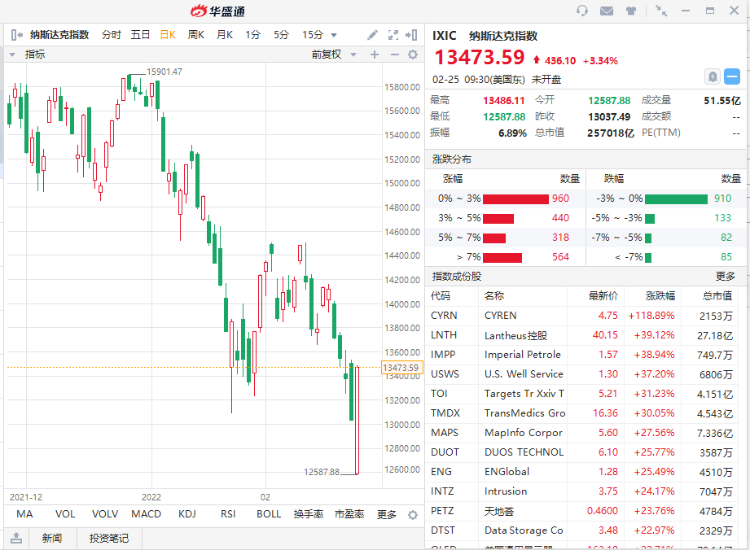
Task: Click the green -3%~0% loss bar
Action: (676, 199)
